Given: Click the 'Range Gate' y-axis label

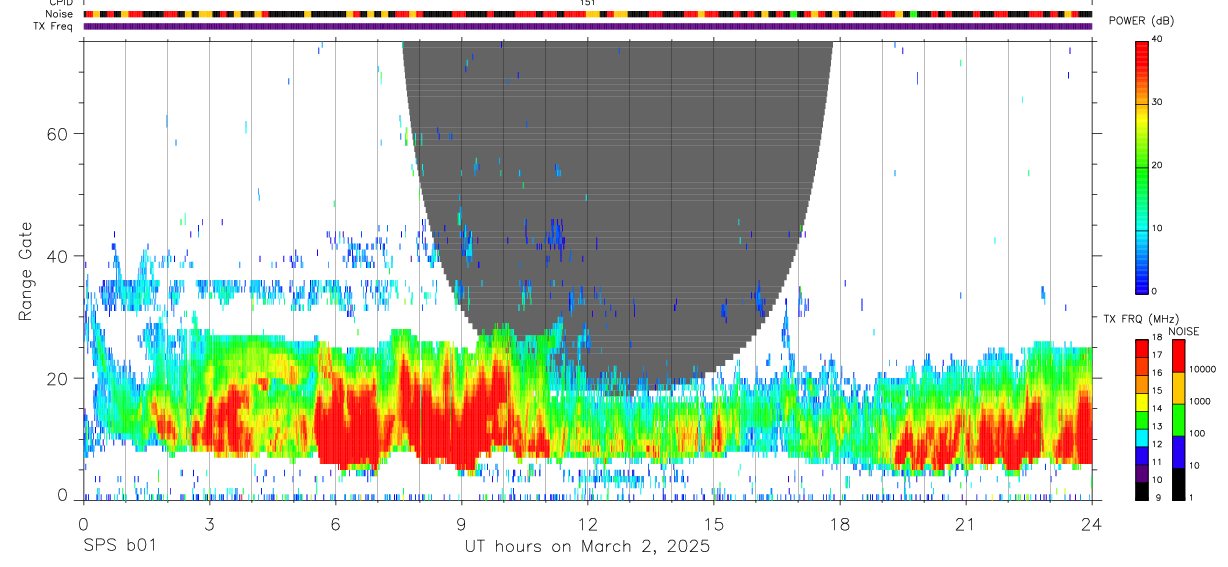Looking at the screenshot, I should (27, 271).
